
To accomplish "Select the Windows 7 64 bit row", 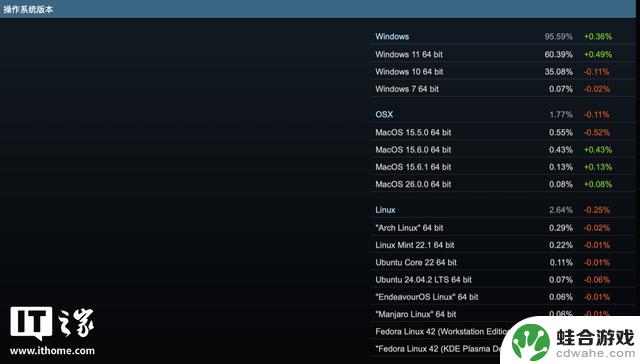I will (x=503, y=89).
